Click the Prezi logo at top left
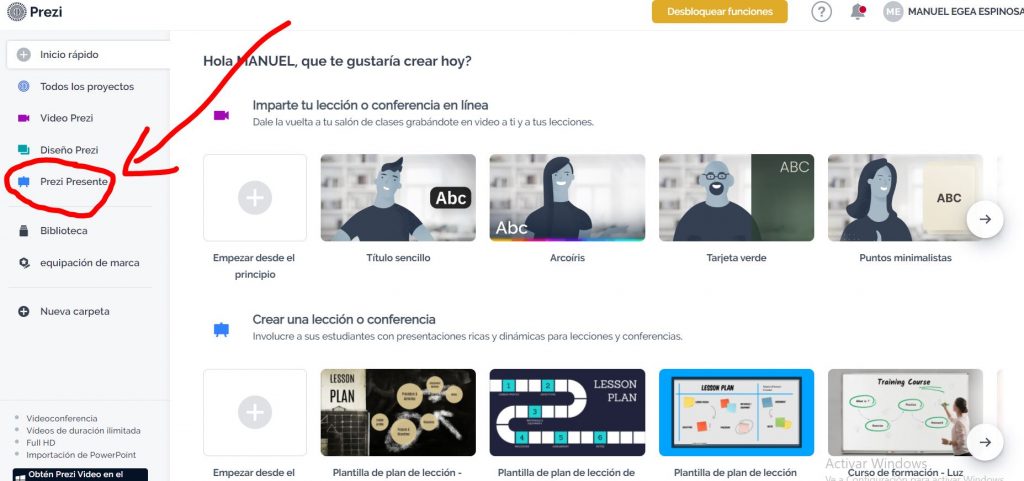The height and width of the screenshot is (481, 1024). tap(35, 11)
